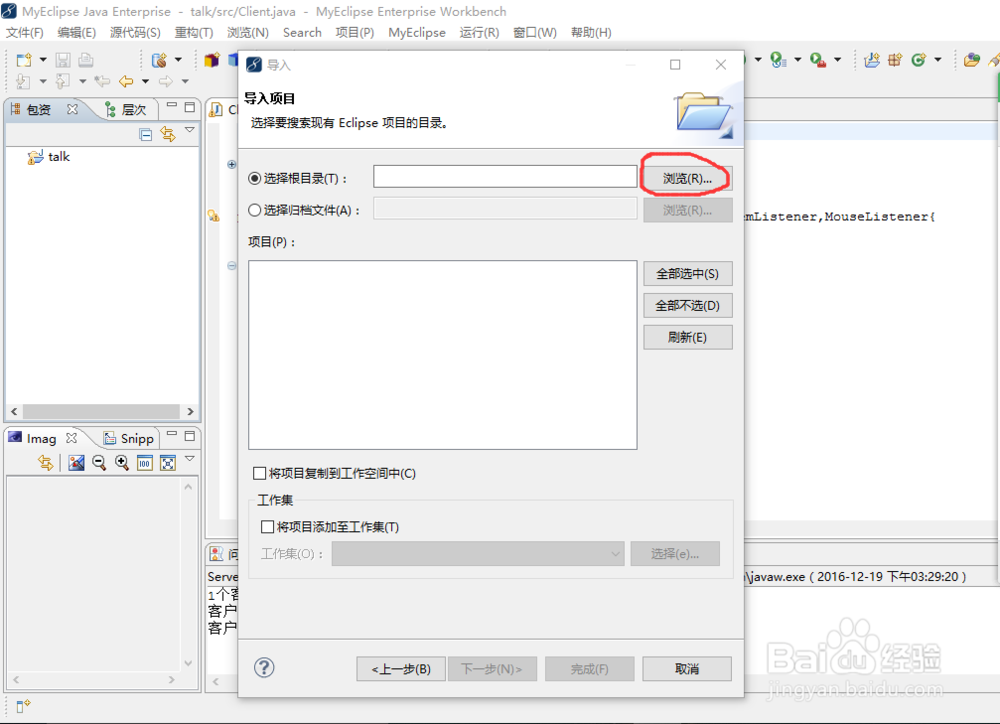The height and width of the screenshot is (724, 1000).
Task: Click the New Java project icon
Action: [x=872, y=60]
